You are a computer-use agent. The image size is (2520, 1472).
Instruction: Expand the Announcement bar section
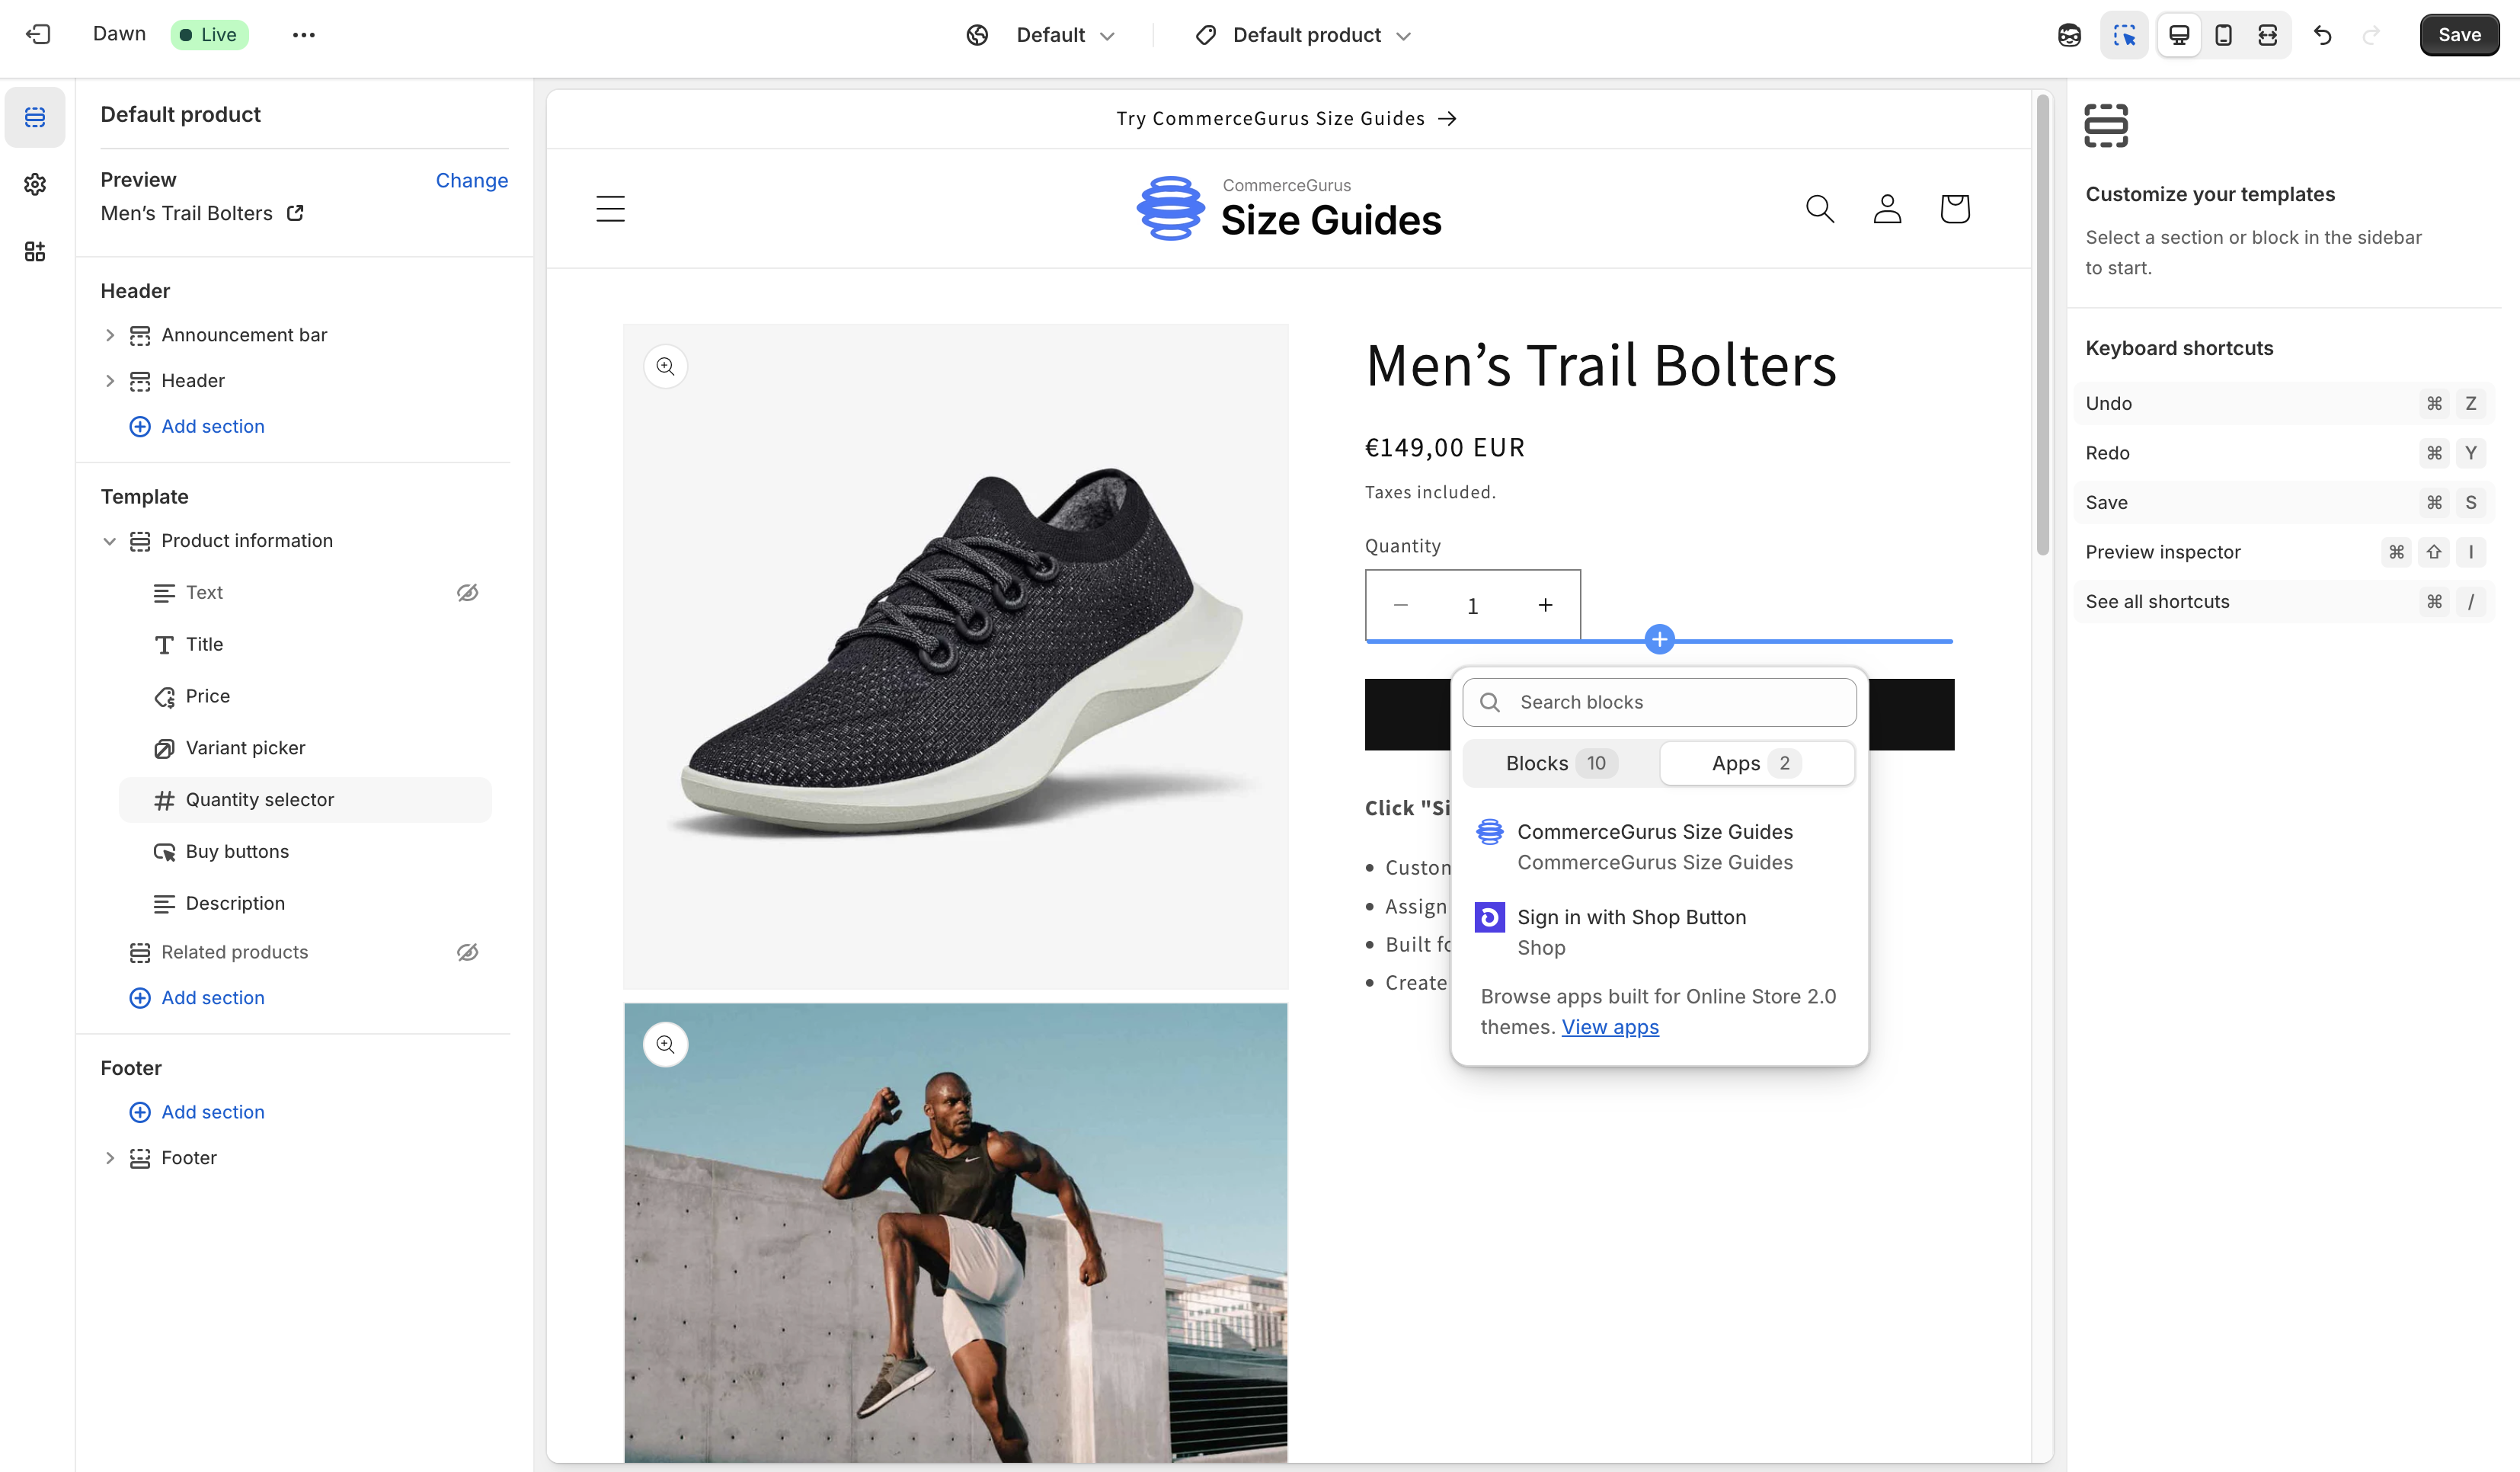click(110, 335)
